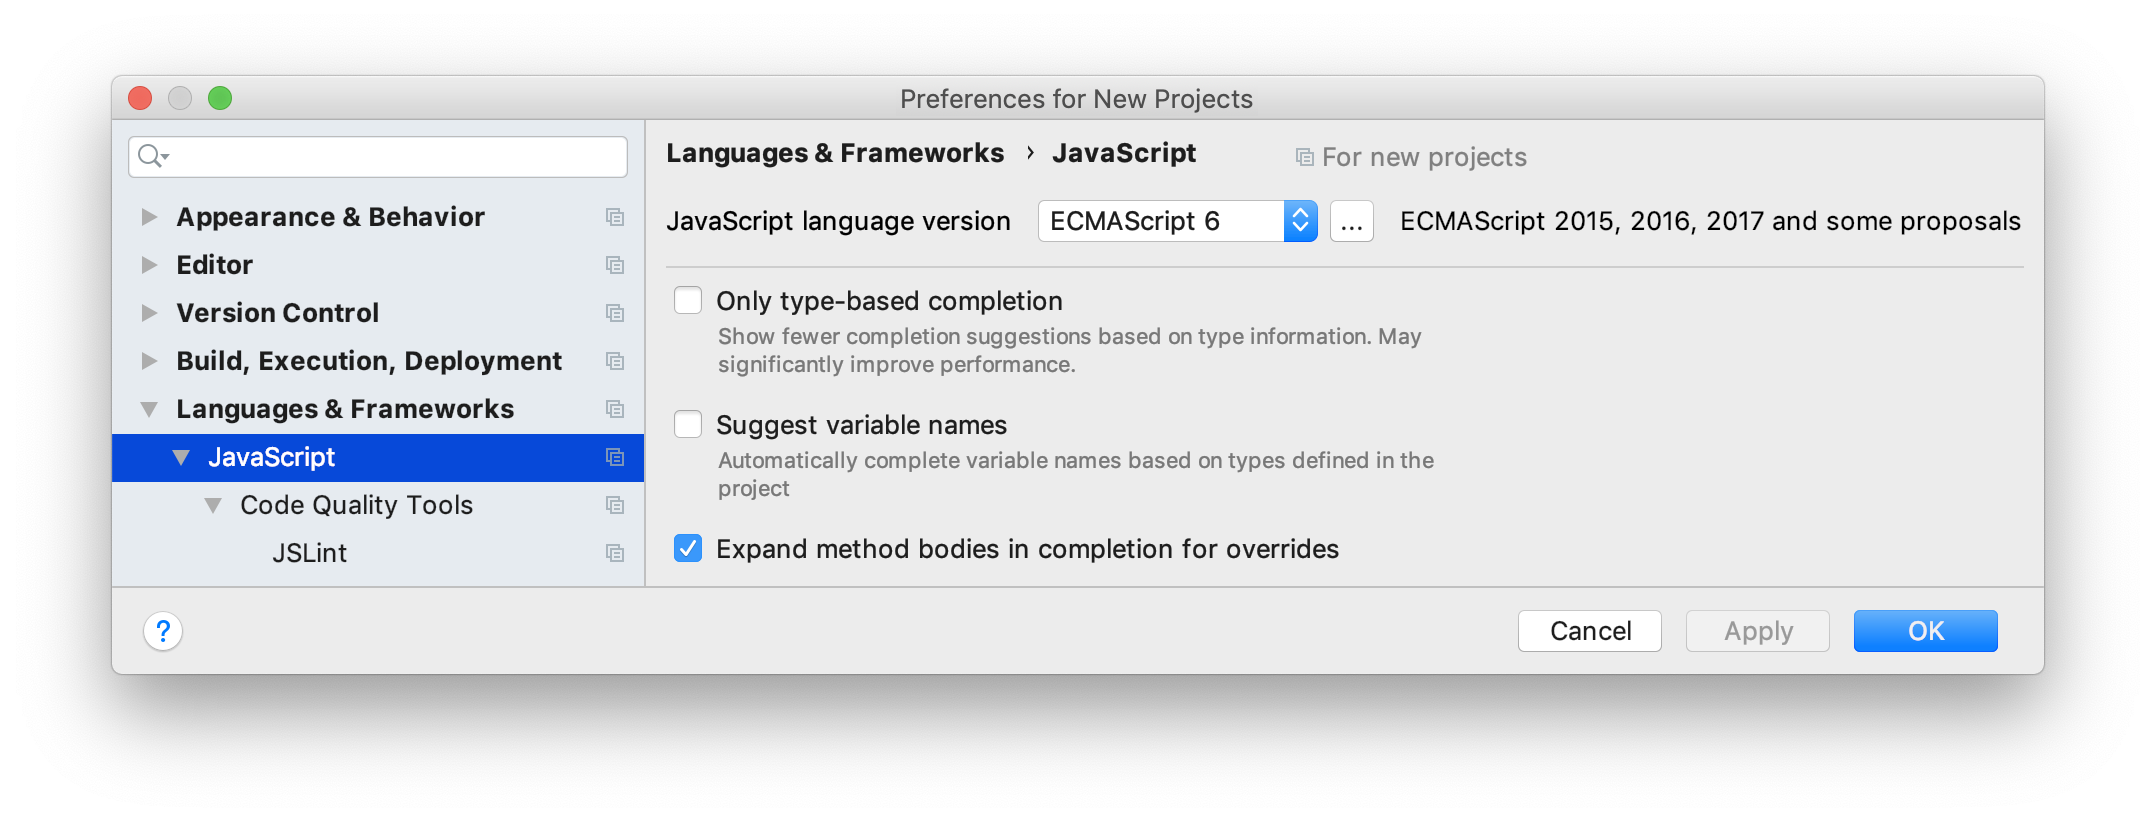Click the help question mark icon
Viewport: 2156px width, 822px height.
(x=163, y=631)
